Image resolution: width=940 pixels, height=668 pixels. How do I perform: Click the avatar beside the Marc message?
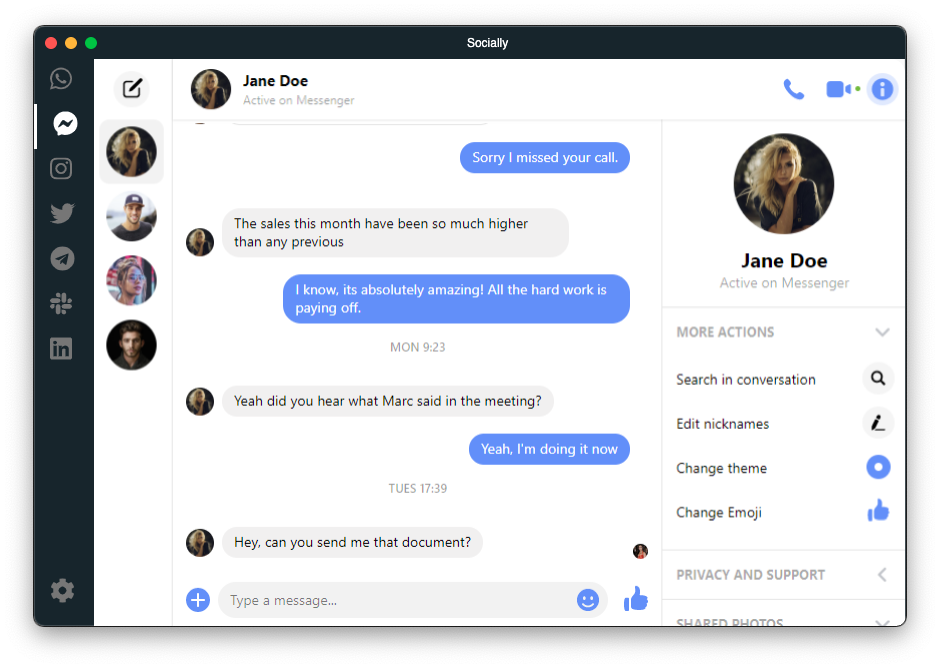[x=200, y=402]
